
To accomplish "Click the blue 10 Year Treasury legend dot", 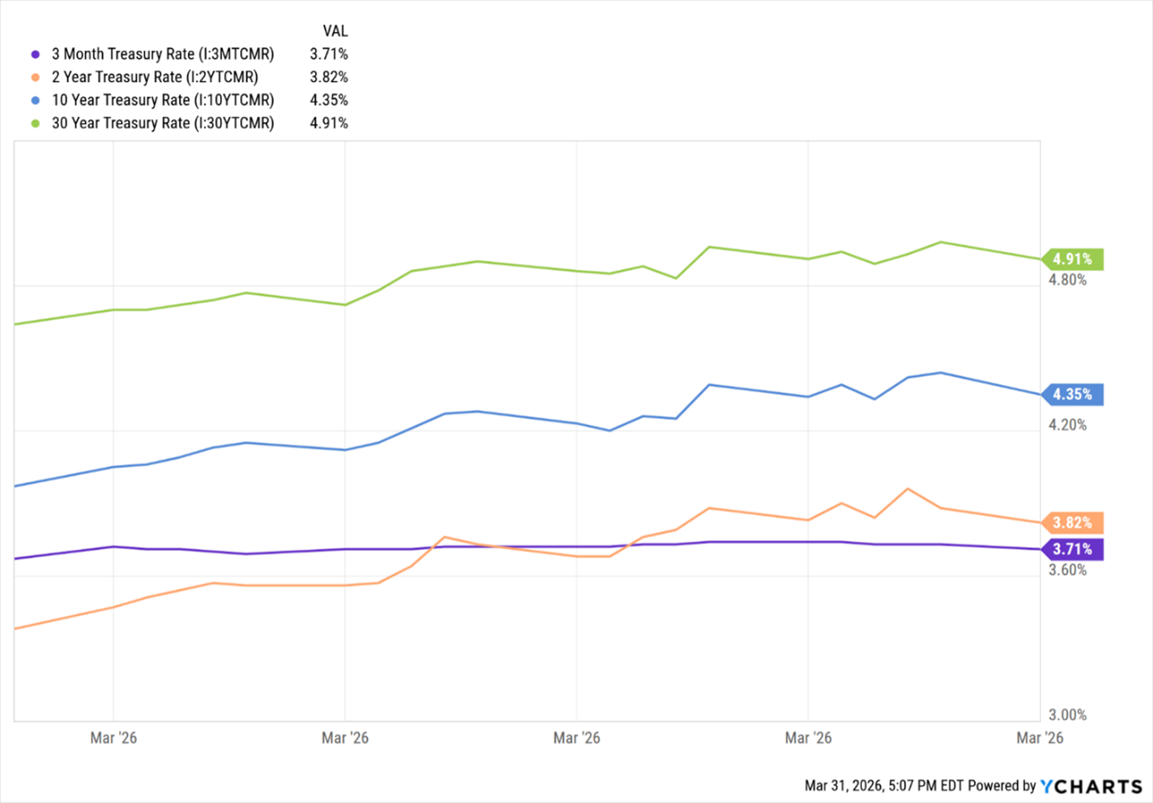I will point(37,99).
